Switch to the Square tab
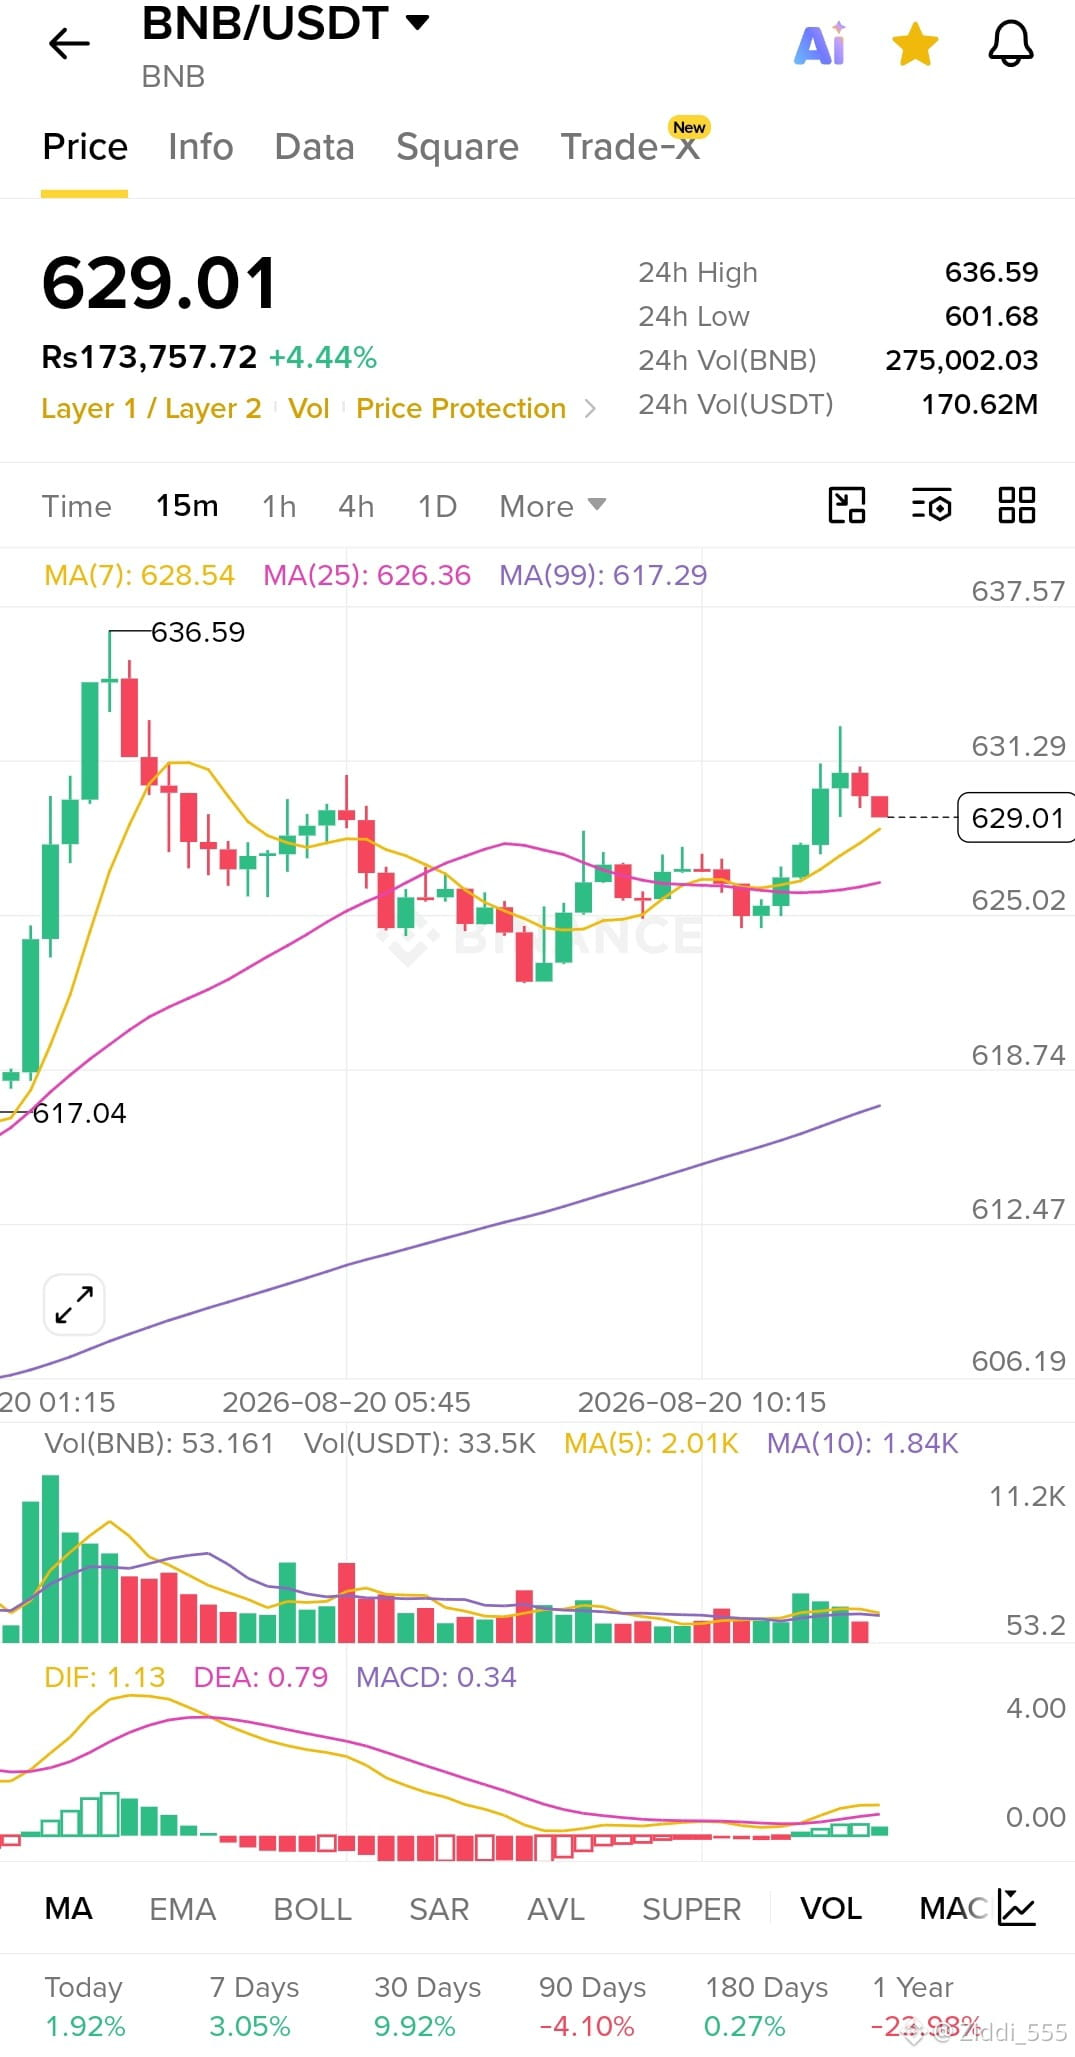This screenshot has height=2057, width=1075. (x=457, y=147)
